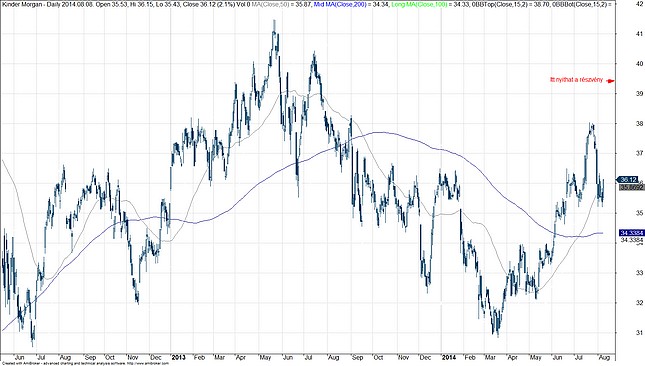Click the 36.12 last price marker
The width and height of the screenshot is (645, 366).
(628, 180)
